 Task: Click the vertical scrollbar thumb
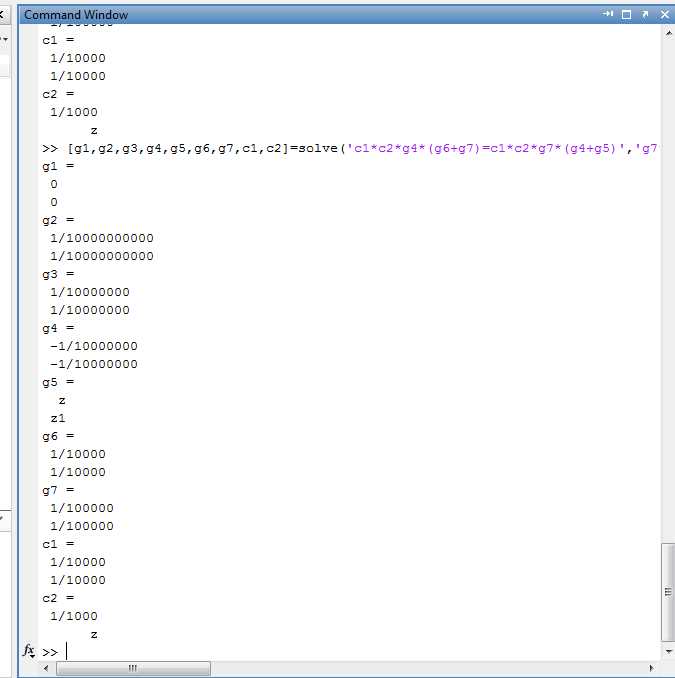(x=668, y=592)
